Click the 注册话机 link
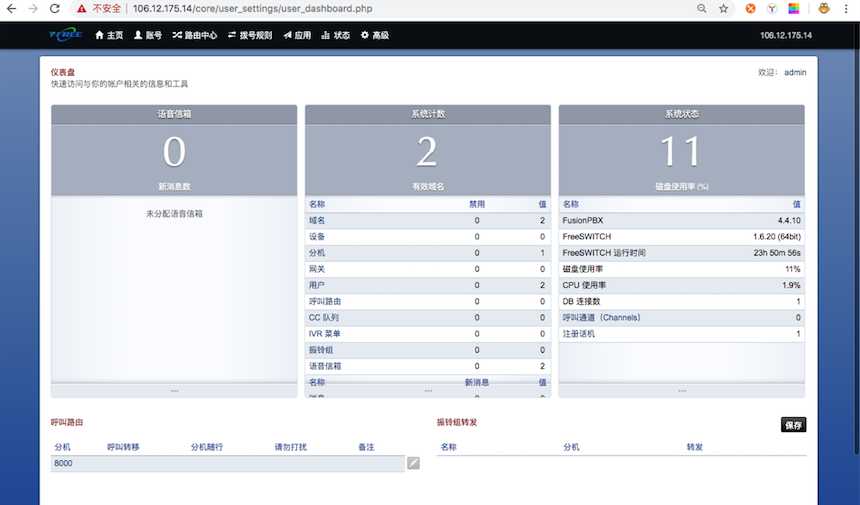 click(578, 334)
